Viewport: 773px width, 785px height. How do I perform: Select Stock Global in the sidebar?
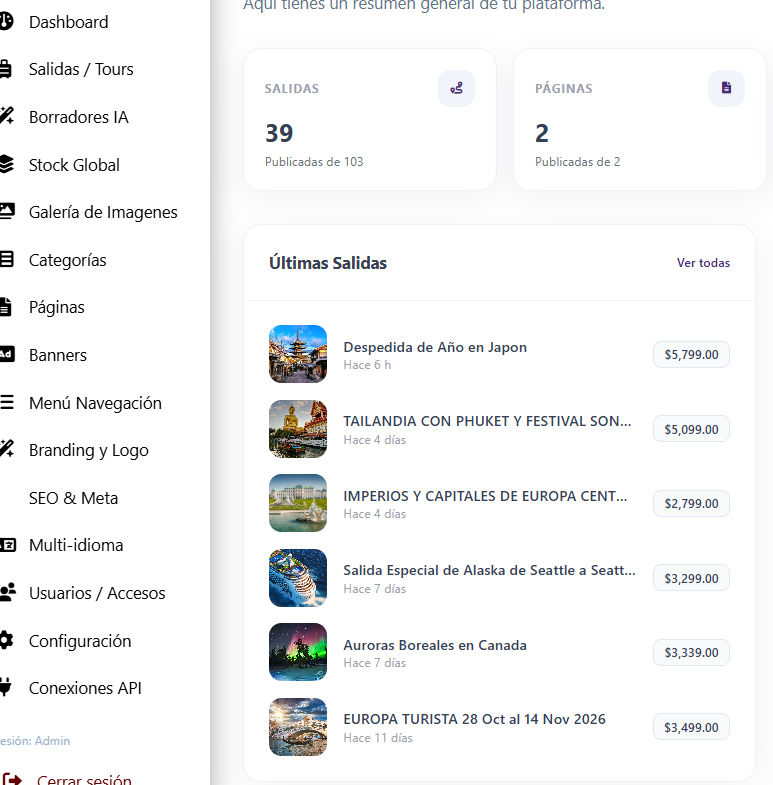pos(74,165)
